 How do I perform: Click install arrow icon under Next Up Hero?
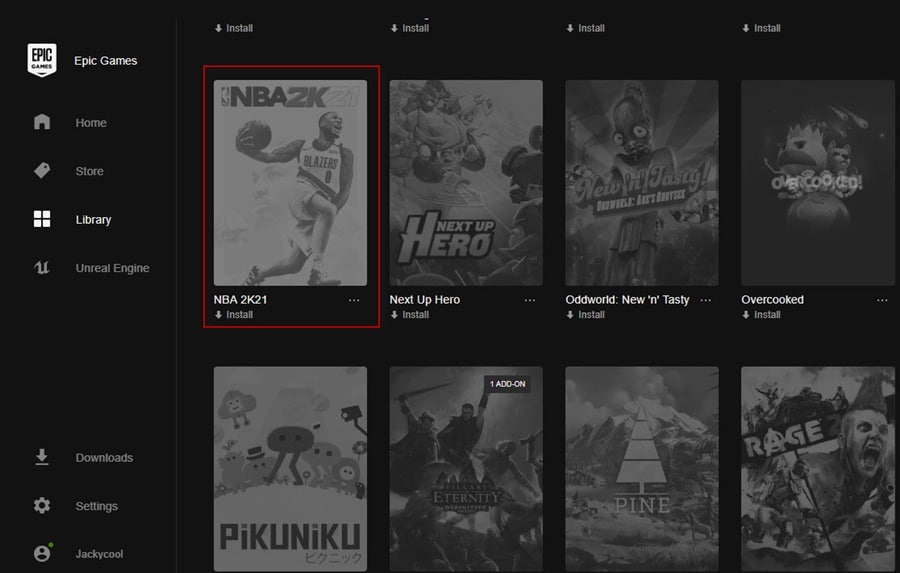tap(394, 315)
